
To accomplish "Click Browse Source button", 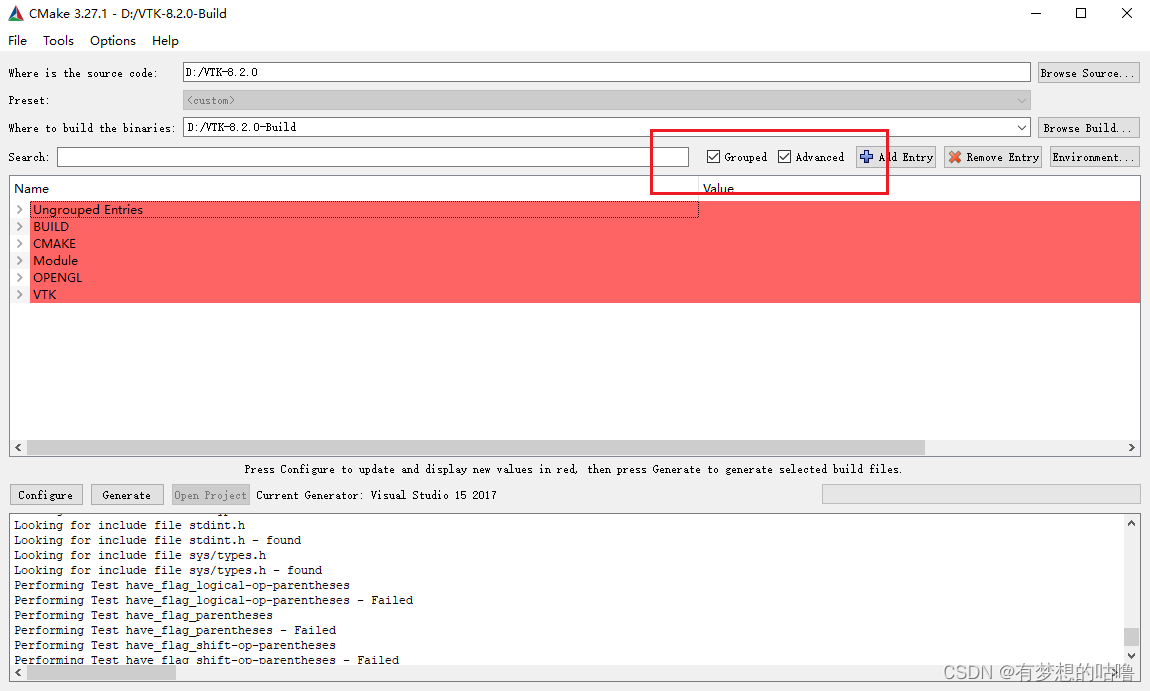I will (x=1088, y=72).
